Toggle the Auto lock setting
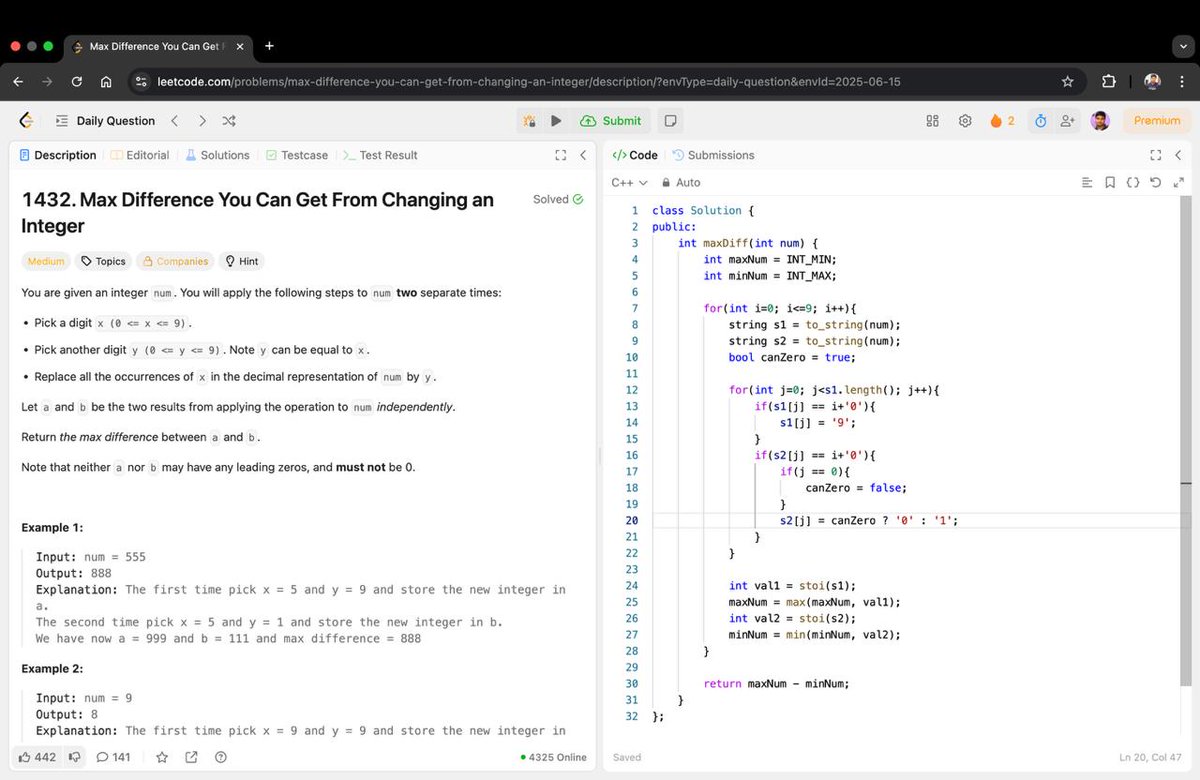 [x=681, y=183]
